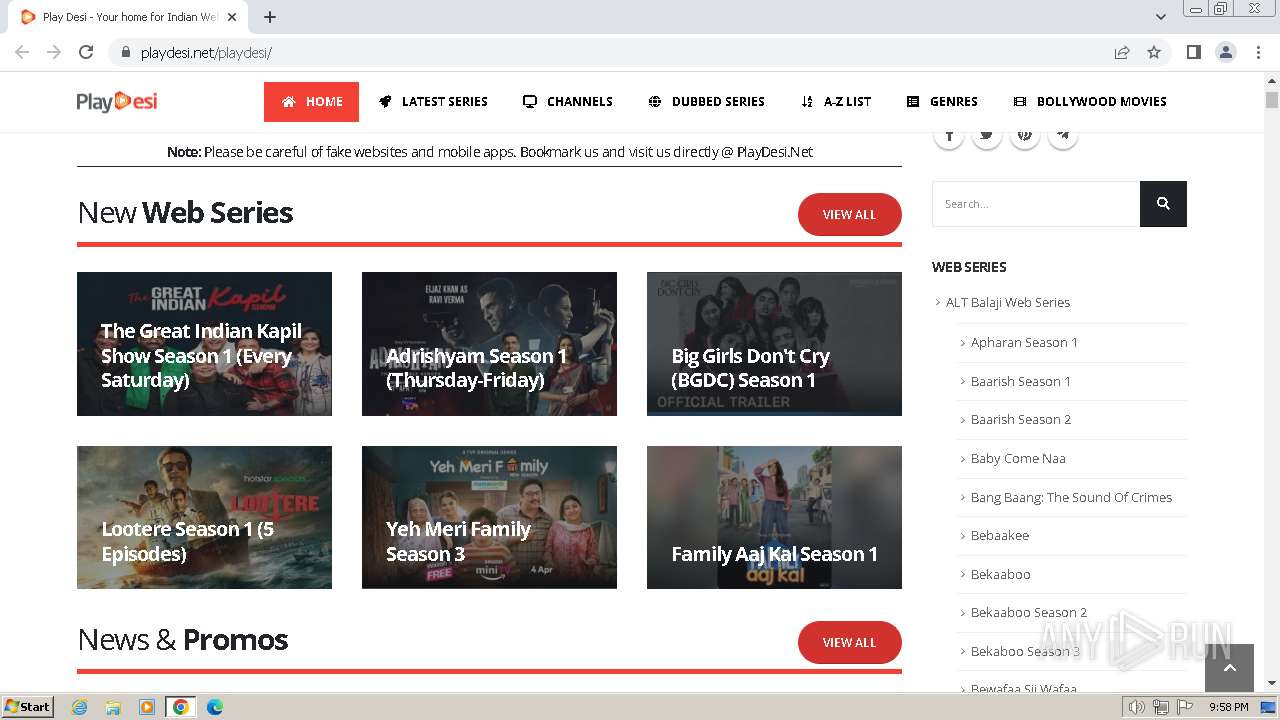Click the Facebook social icon
The image size is (1280, 720).
coord(949,135)
